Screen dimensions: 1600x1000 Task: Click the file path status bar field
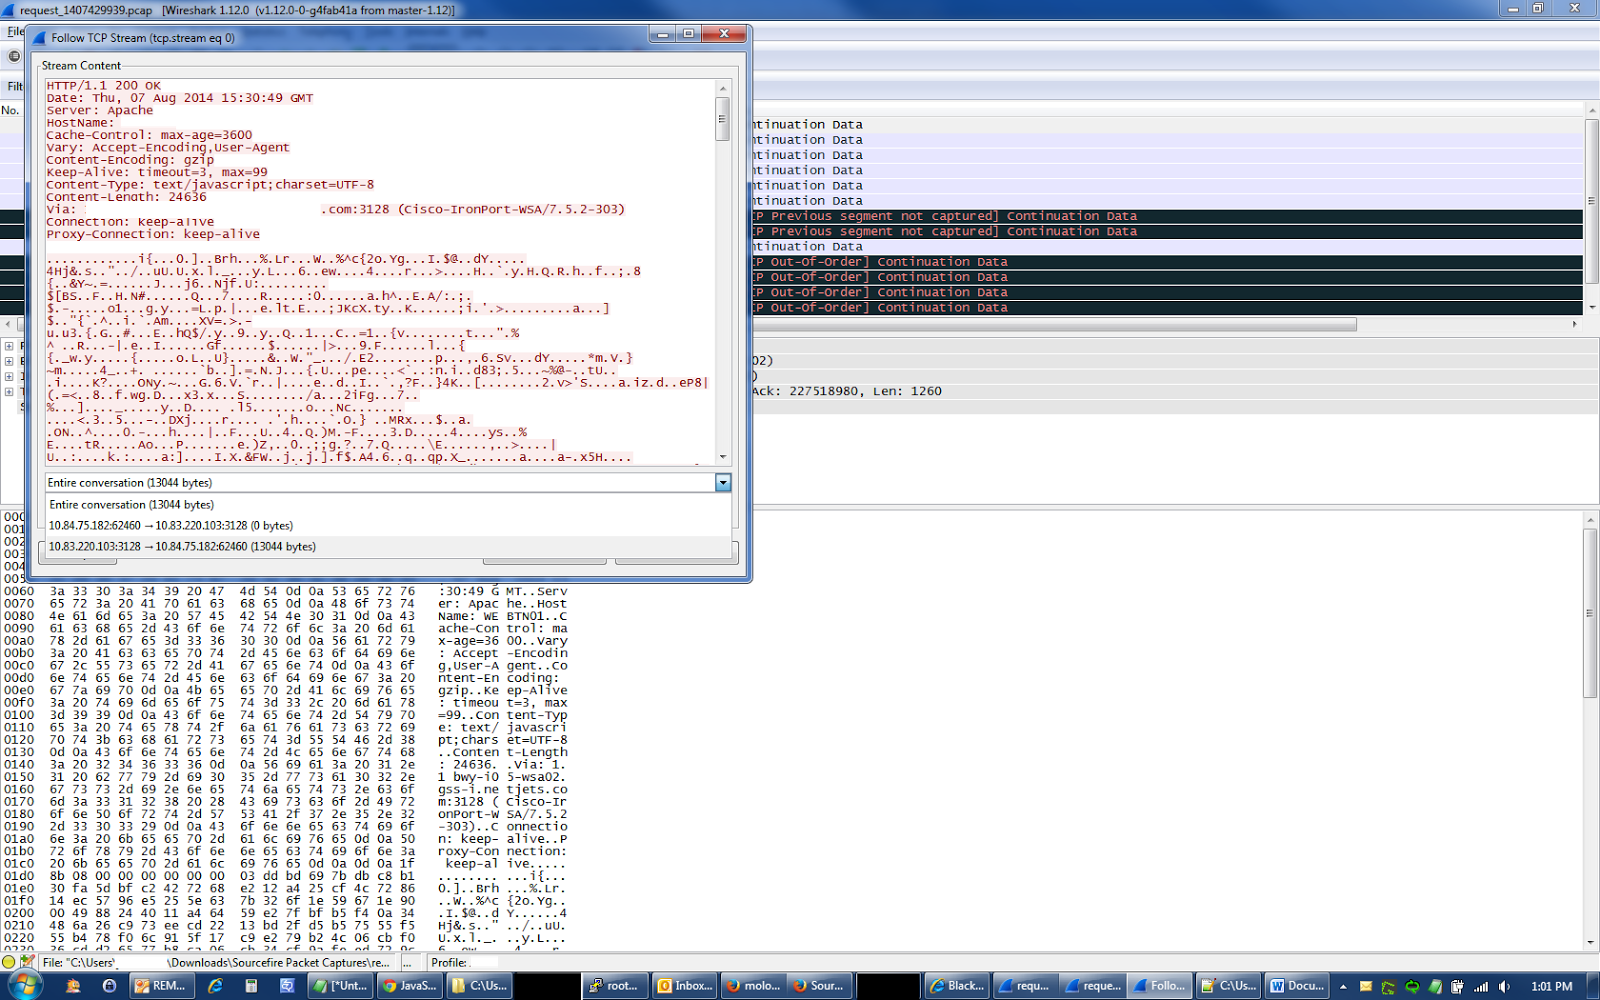pyautogui.click(x=218, y=962)
